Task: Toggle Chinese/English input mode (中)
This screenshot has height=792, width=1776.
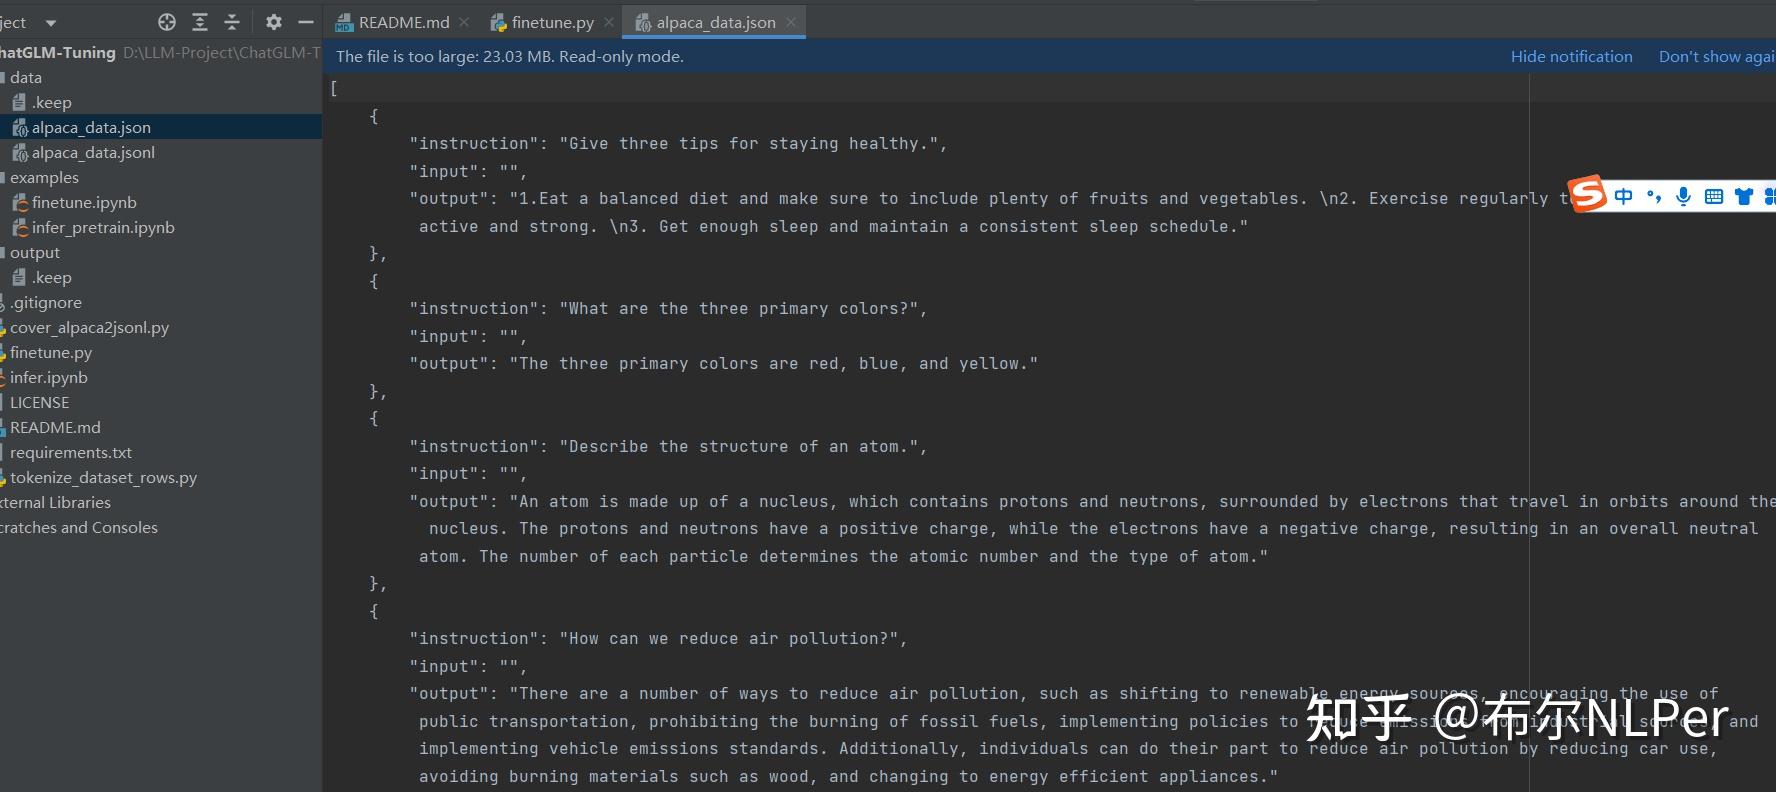Action: pos(1623,196)
